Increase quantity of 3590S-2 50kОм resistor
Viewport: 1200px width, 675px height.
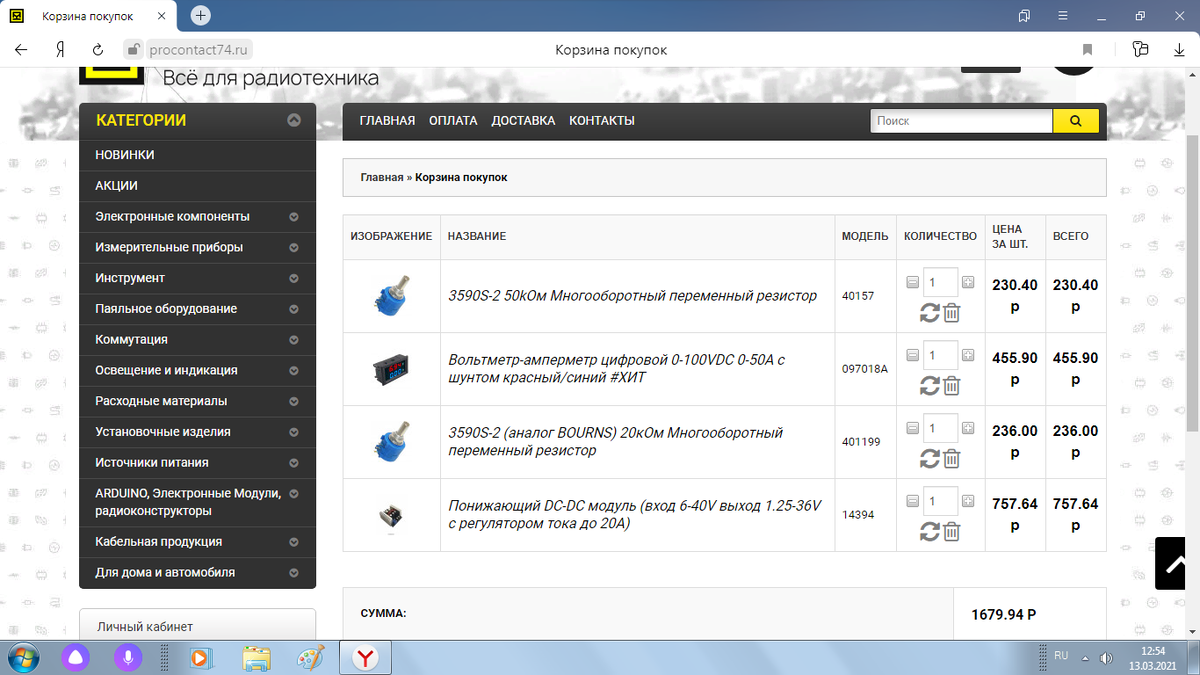pos(967,282)
